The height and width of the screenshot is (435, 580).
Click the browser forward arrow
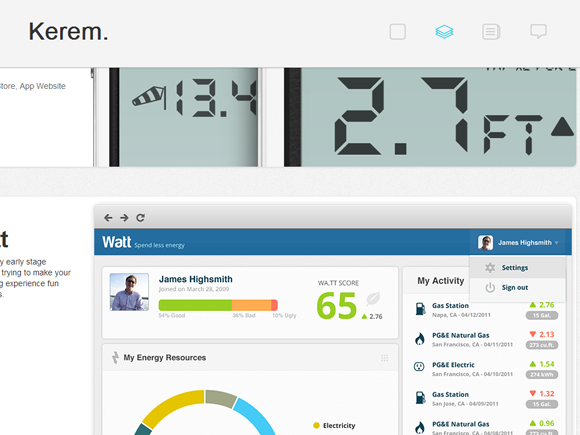coord(124,218)
